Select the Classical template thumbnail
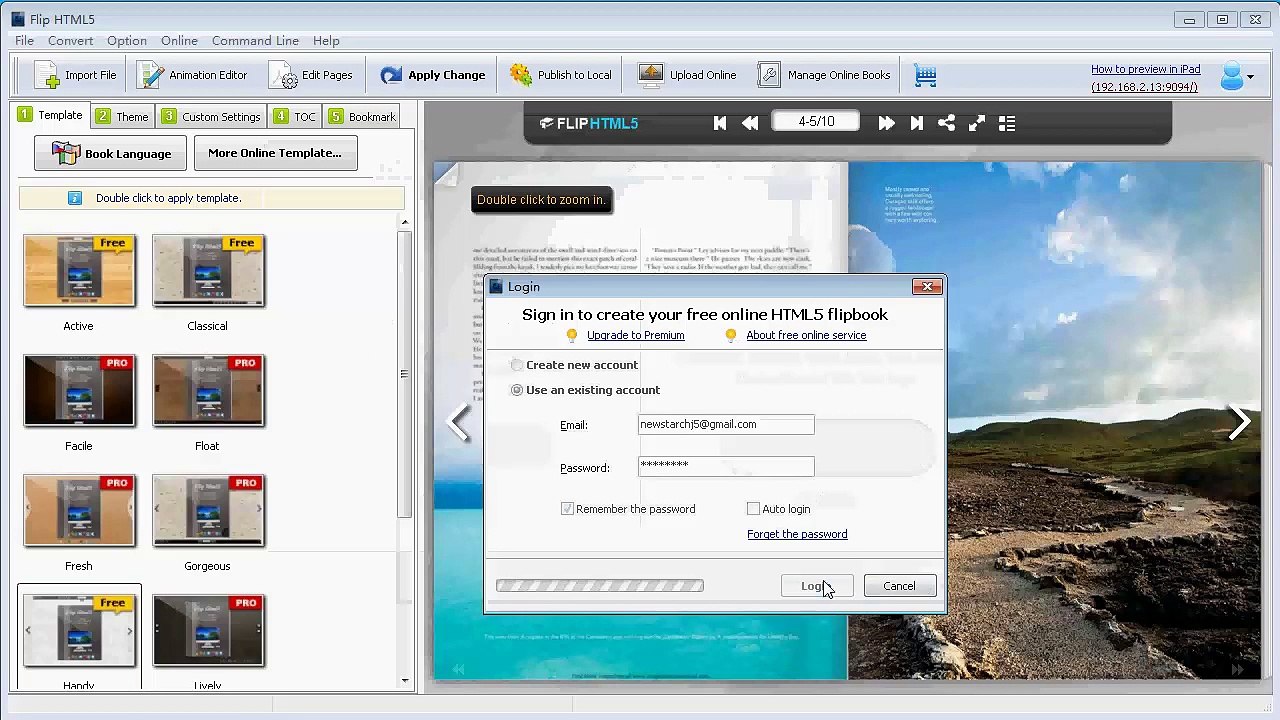1280x720 pixels. (x=208, y=270)
